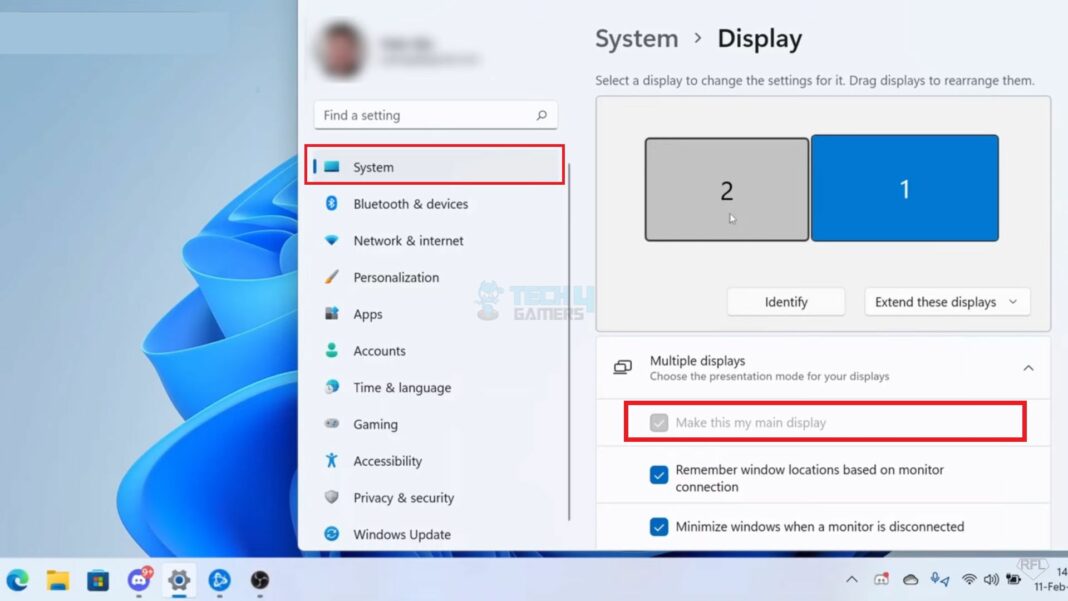This screenshot has height=601, width=1068.
Task: Select the System menu item in the sidebar
Action: (x=373, y=167)
